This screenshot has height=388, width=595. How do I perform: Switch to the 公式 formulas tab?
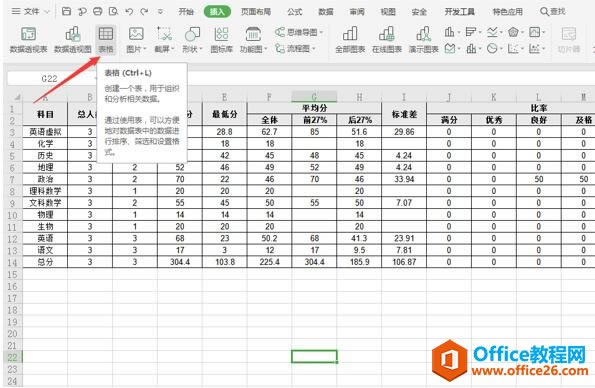point(294,12)
